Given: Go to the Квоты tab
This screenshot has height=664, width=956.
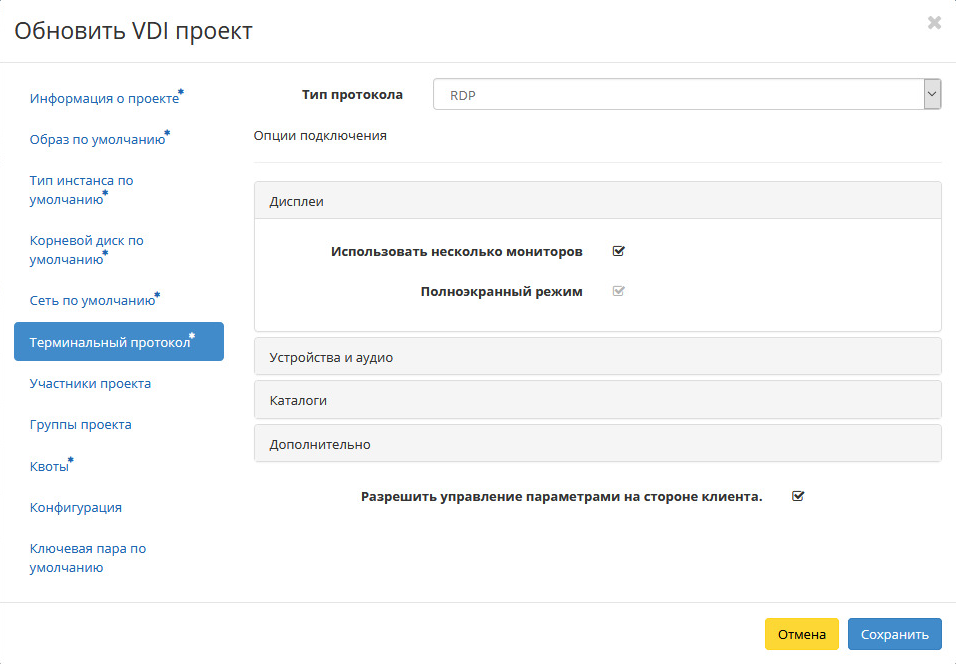Looking at the screenshot, I should pos(50,466).
